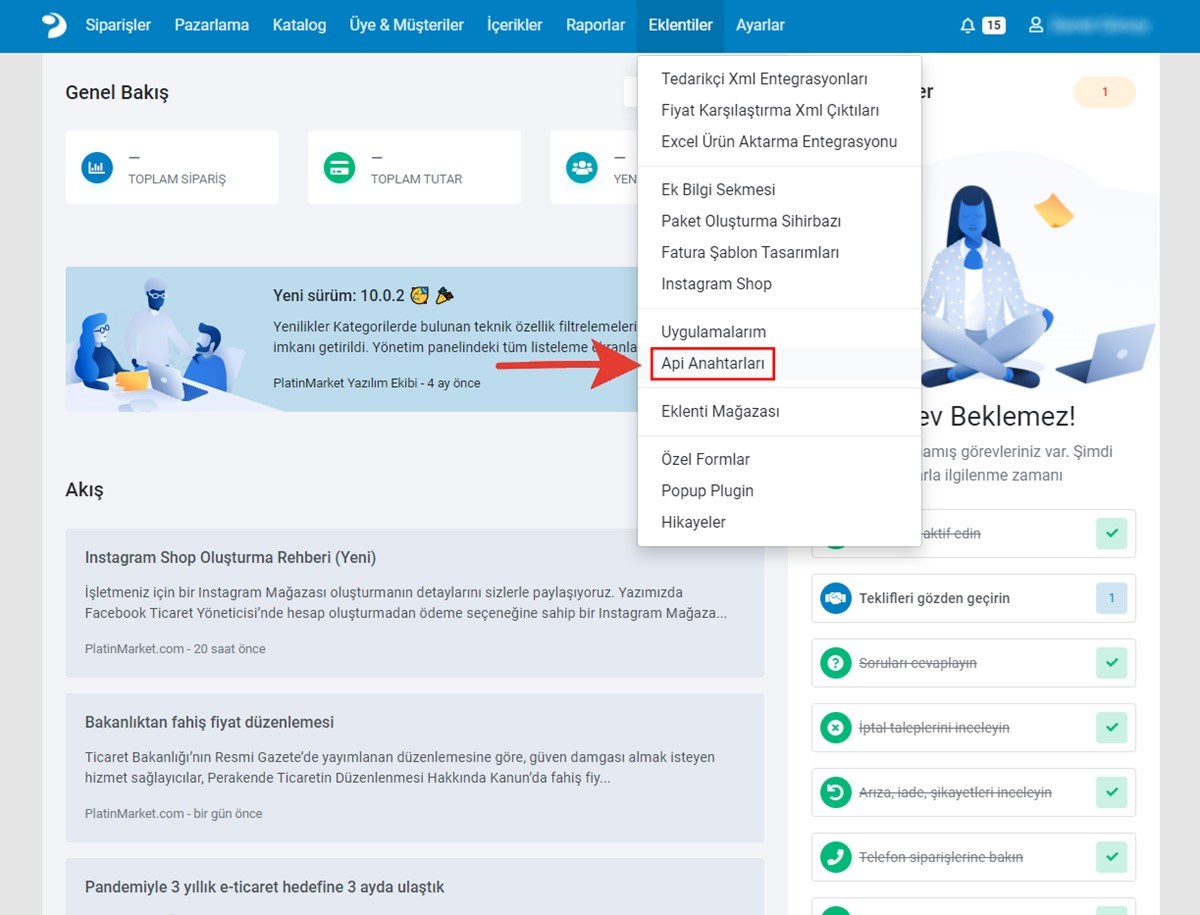
Task: Open the Teklifleri gözden geçirin task
Action: tap(973, 598)
